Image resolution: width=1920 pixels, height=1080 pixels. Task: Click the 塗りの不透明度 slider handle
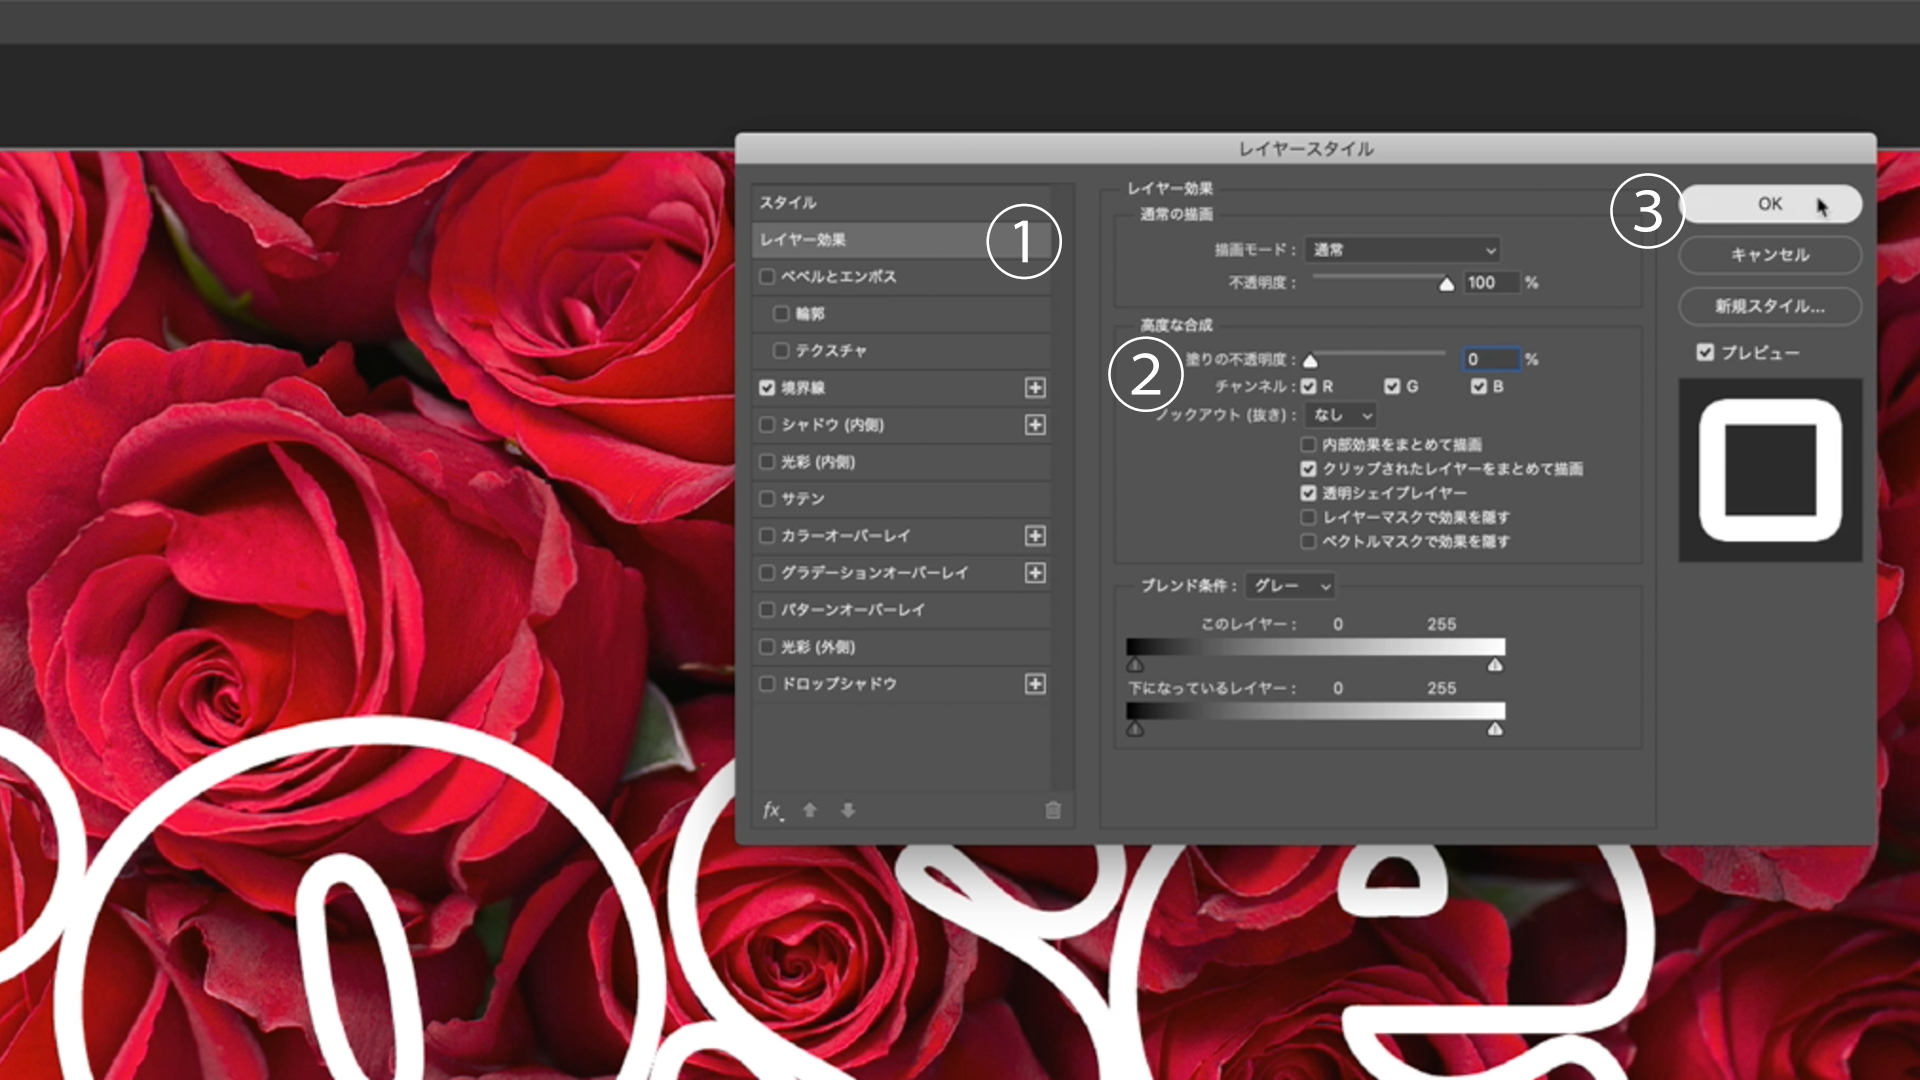coord(1310,361)
